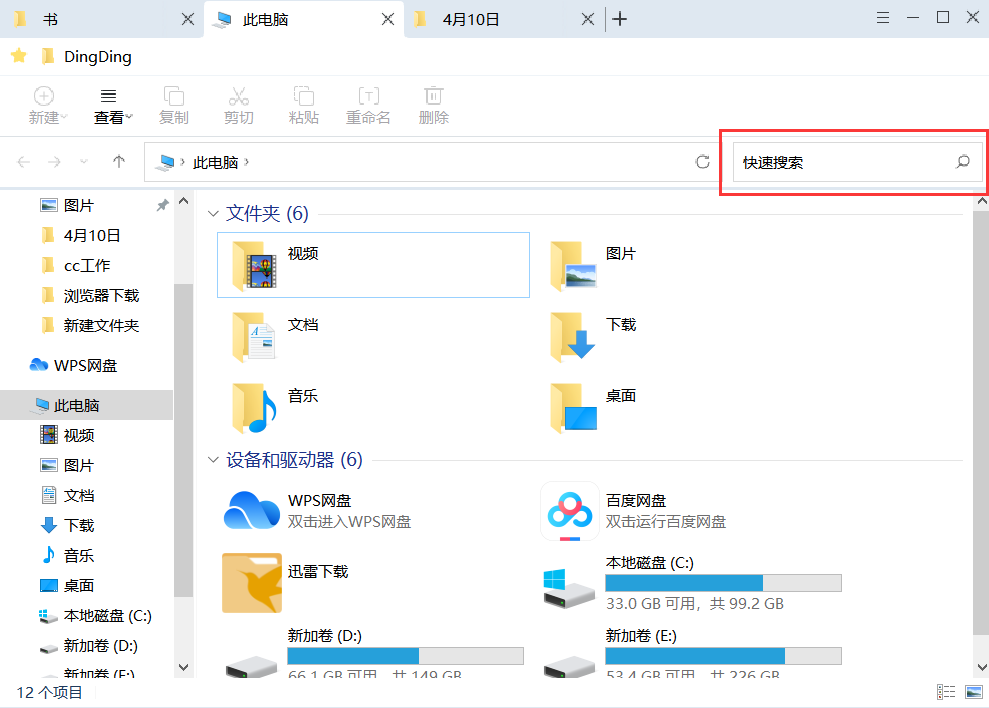Open the DingDing bookmark folder
Image resolution: width=989 pixels, height=708 pixels.
(x=87, y=57)
